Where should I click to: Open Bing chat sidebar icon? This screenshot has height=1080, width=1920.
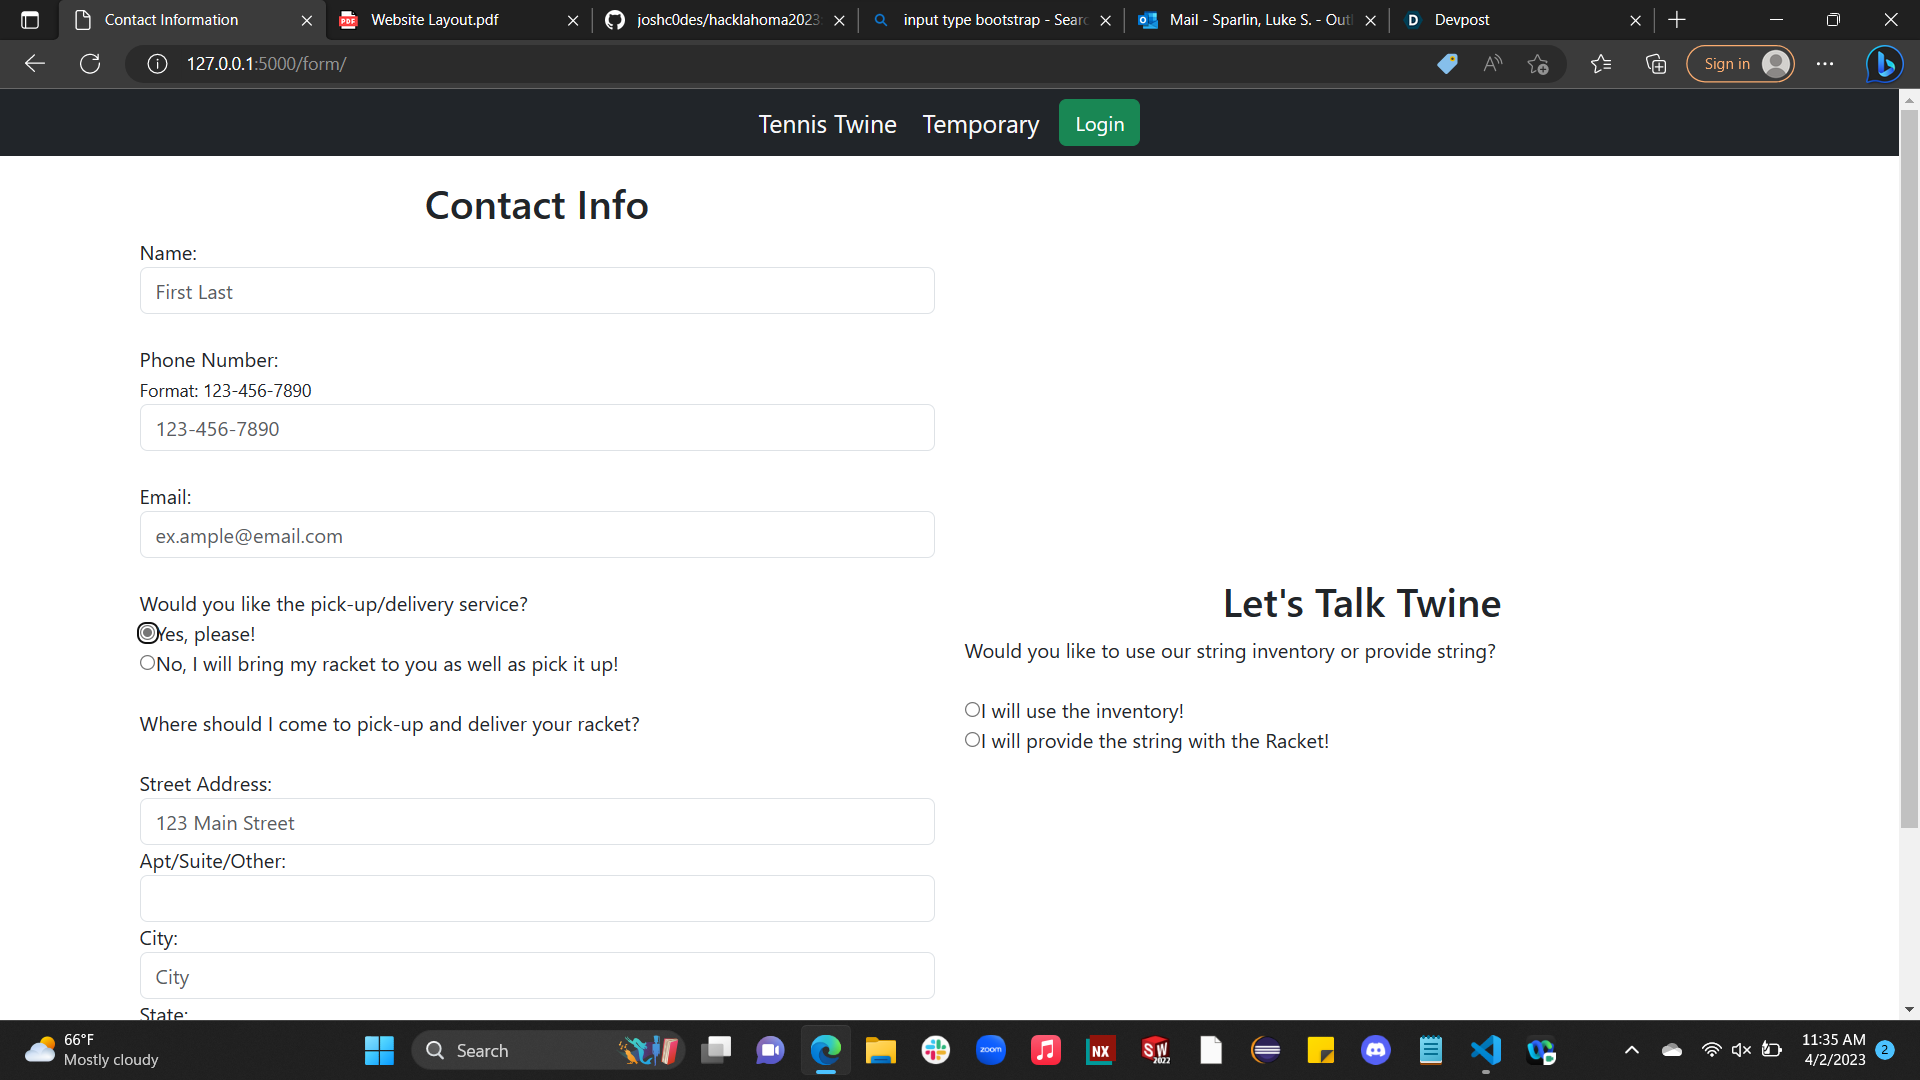click(1884, 64)
